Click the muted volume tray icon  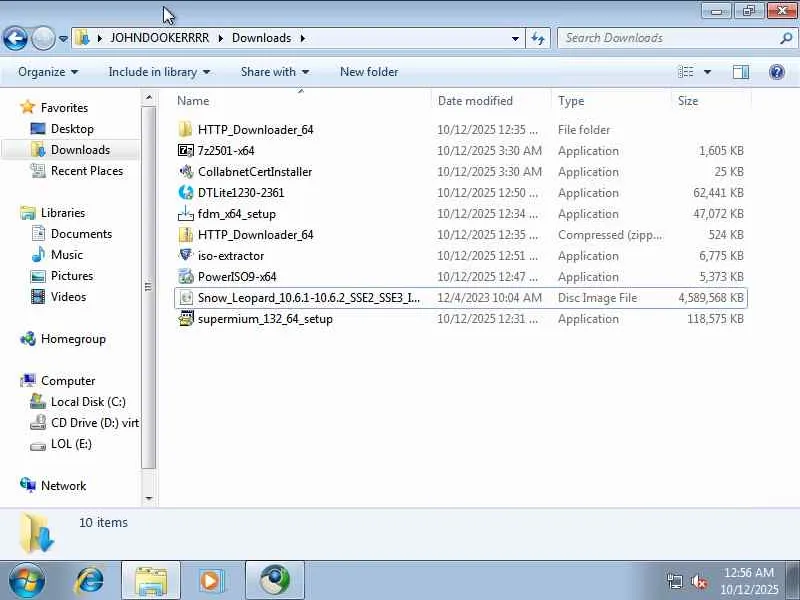(699, 581)
